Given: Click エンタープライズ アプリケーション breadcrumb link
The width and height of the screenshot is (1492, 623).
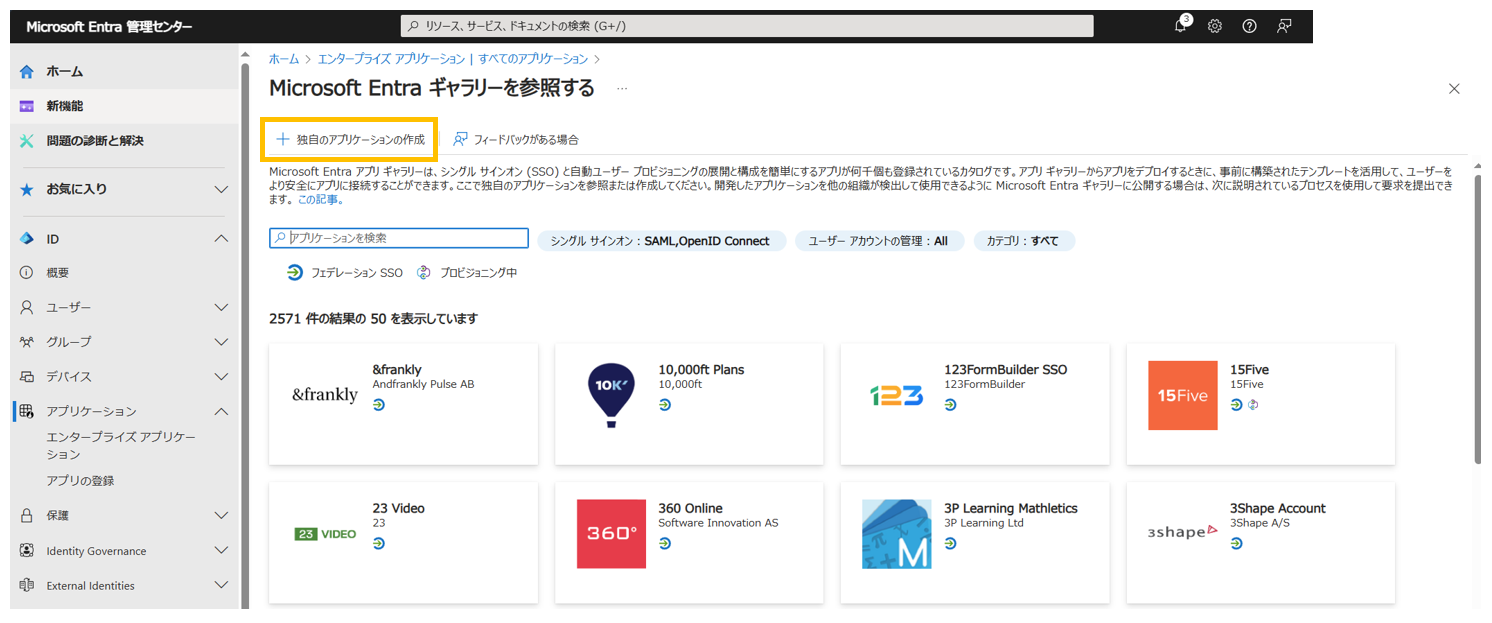Looking at the screenshot, I should (391, 60).
